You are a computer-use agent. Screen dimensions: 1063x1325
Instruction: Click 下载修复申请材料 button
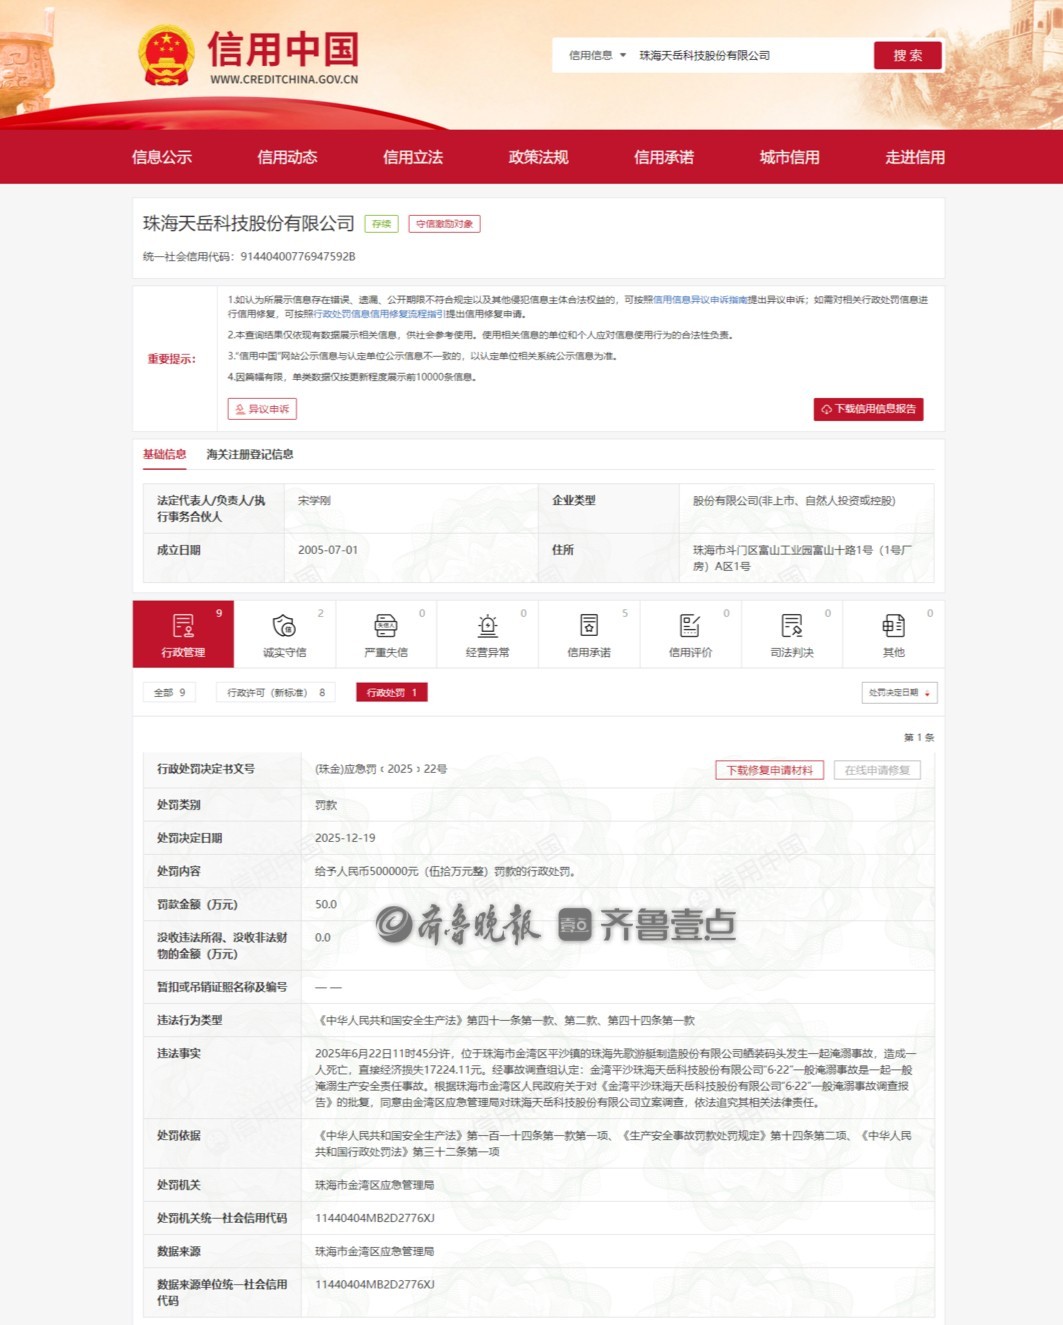click(769, 770)
